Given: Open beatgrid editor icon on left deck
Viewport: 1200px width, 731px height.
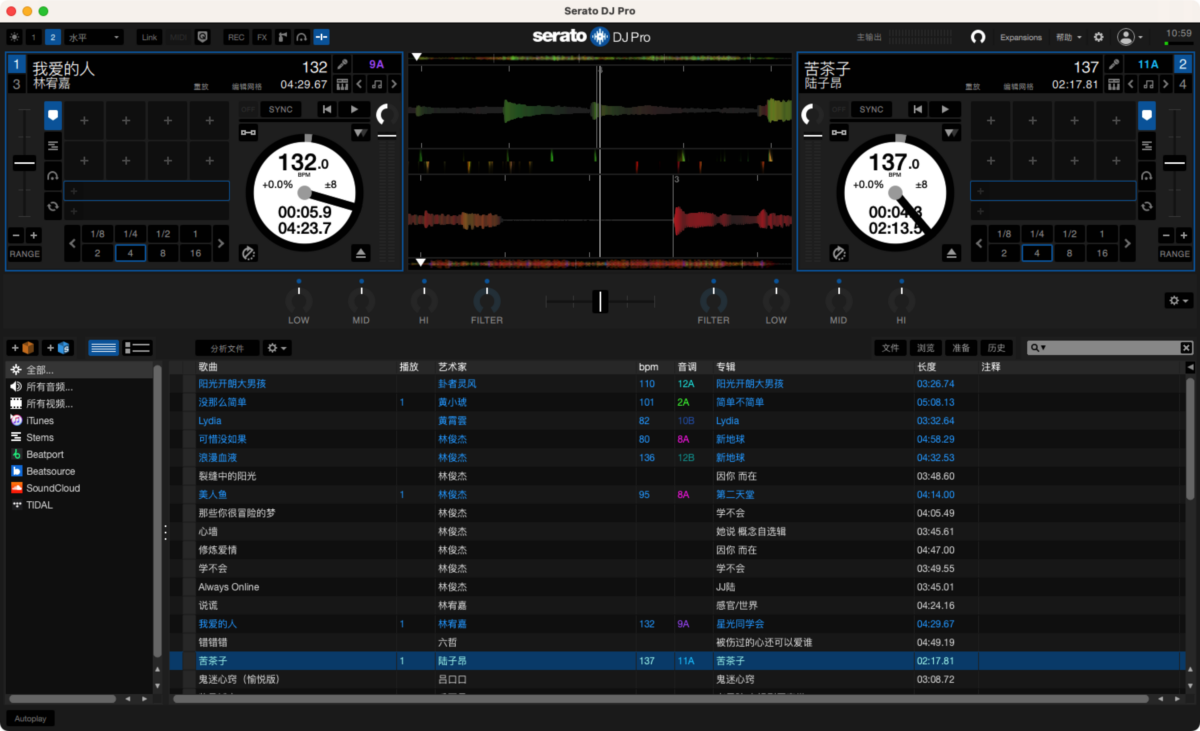Looking at the screenshot, I should (x=342, y=84).
